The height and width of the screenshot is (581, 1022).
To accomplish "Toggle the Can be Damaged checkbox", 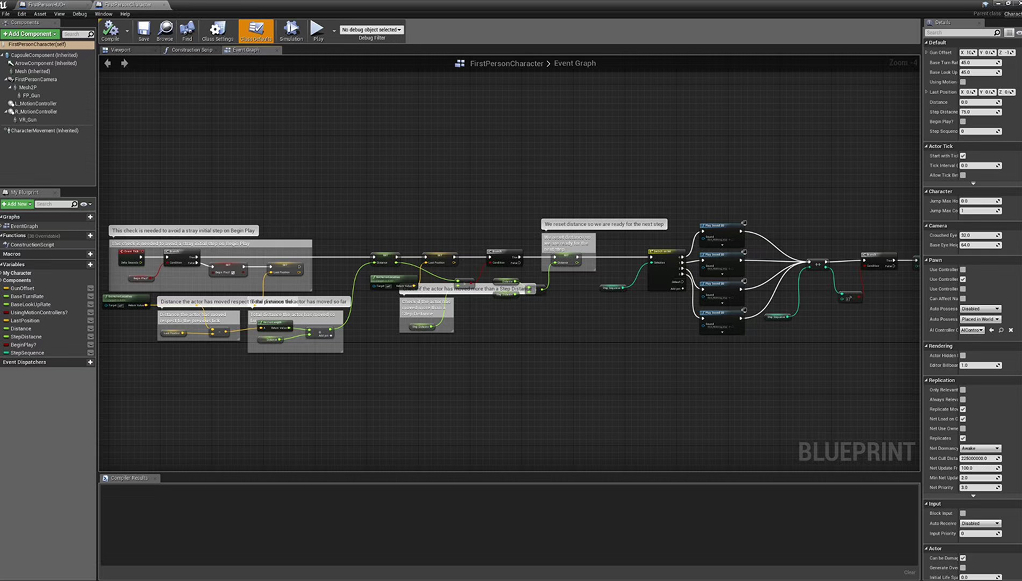I will pyautogui.click(x=963, y=558).
